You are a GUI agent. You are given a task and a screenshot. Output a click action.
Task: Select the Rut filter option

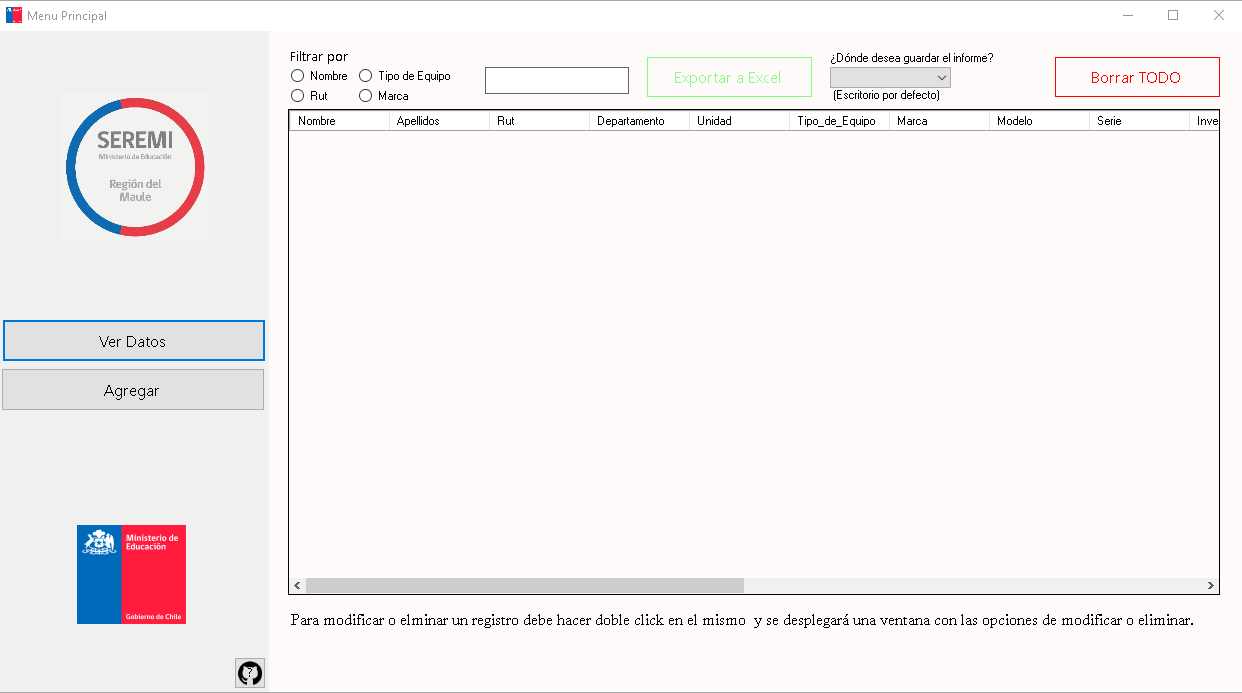297,95
